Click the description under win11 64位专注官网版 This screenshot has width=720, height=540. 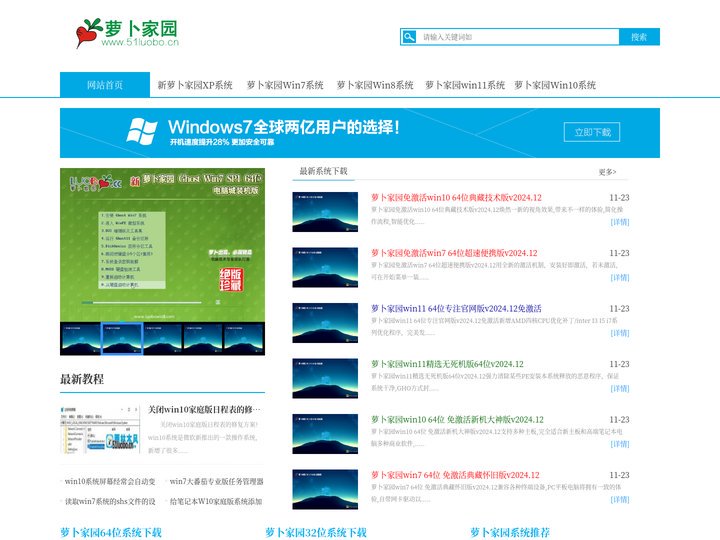tap(494, 326)
